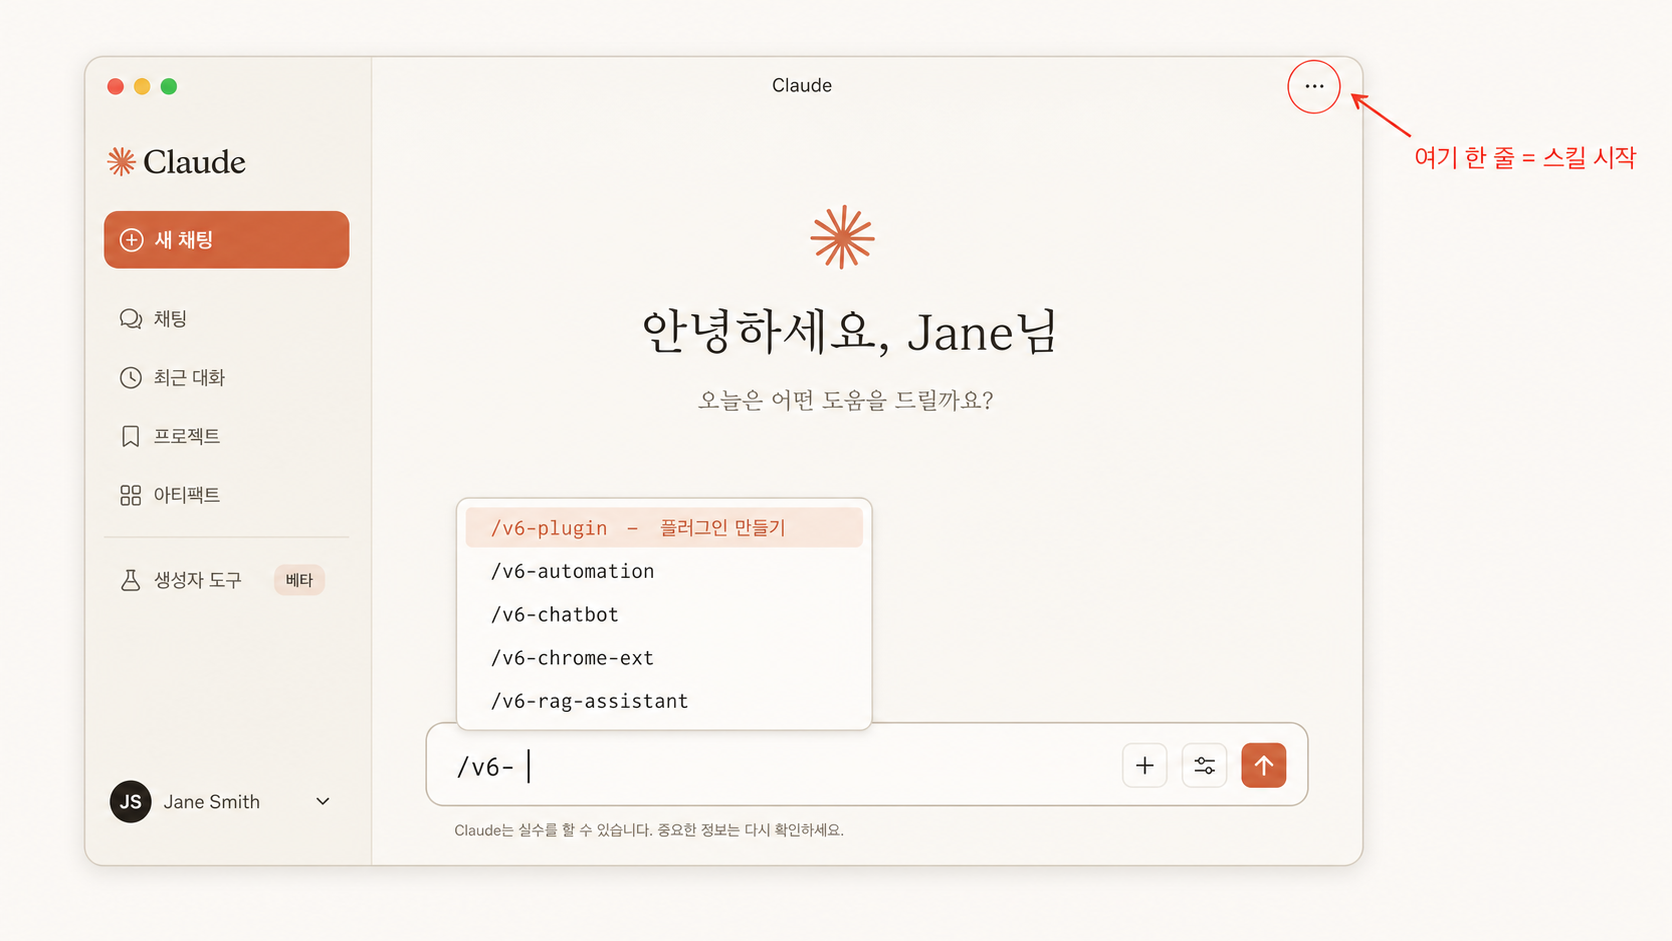Click the JS user avatar

coord(131,802)
